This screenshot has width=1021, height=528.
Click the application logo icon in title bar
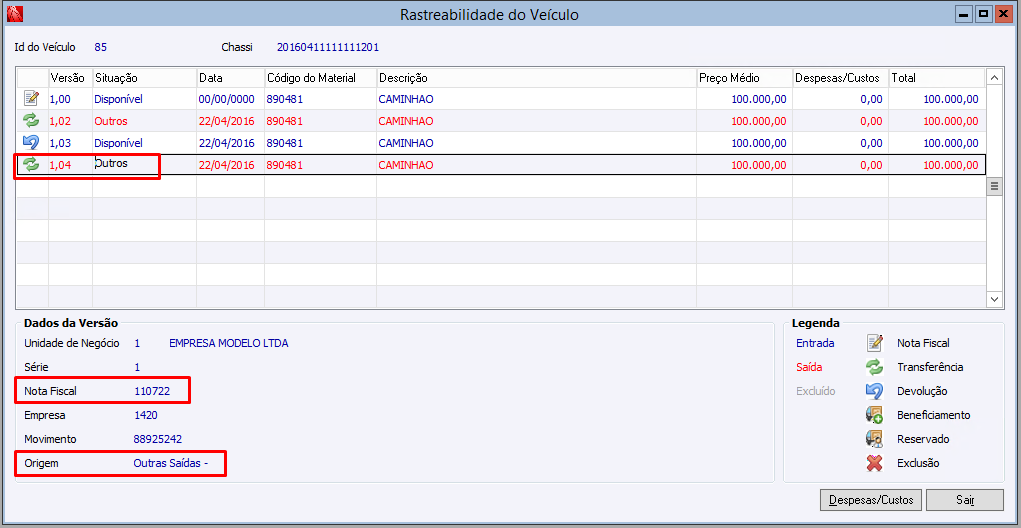coord(14,14)
